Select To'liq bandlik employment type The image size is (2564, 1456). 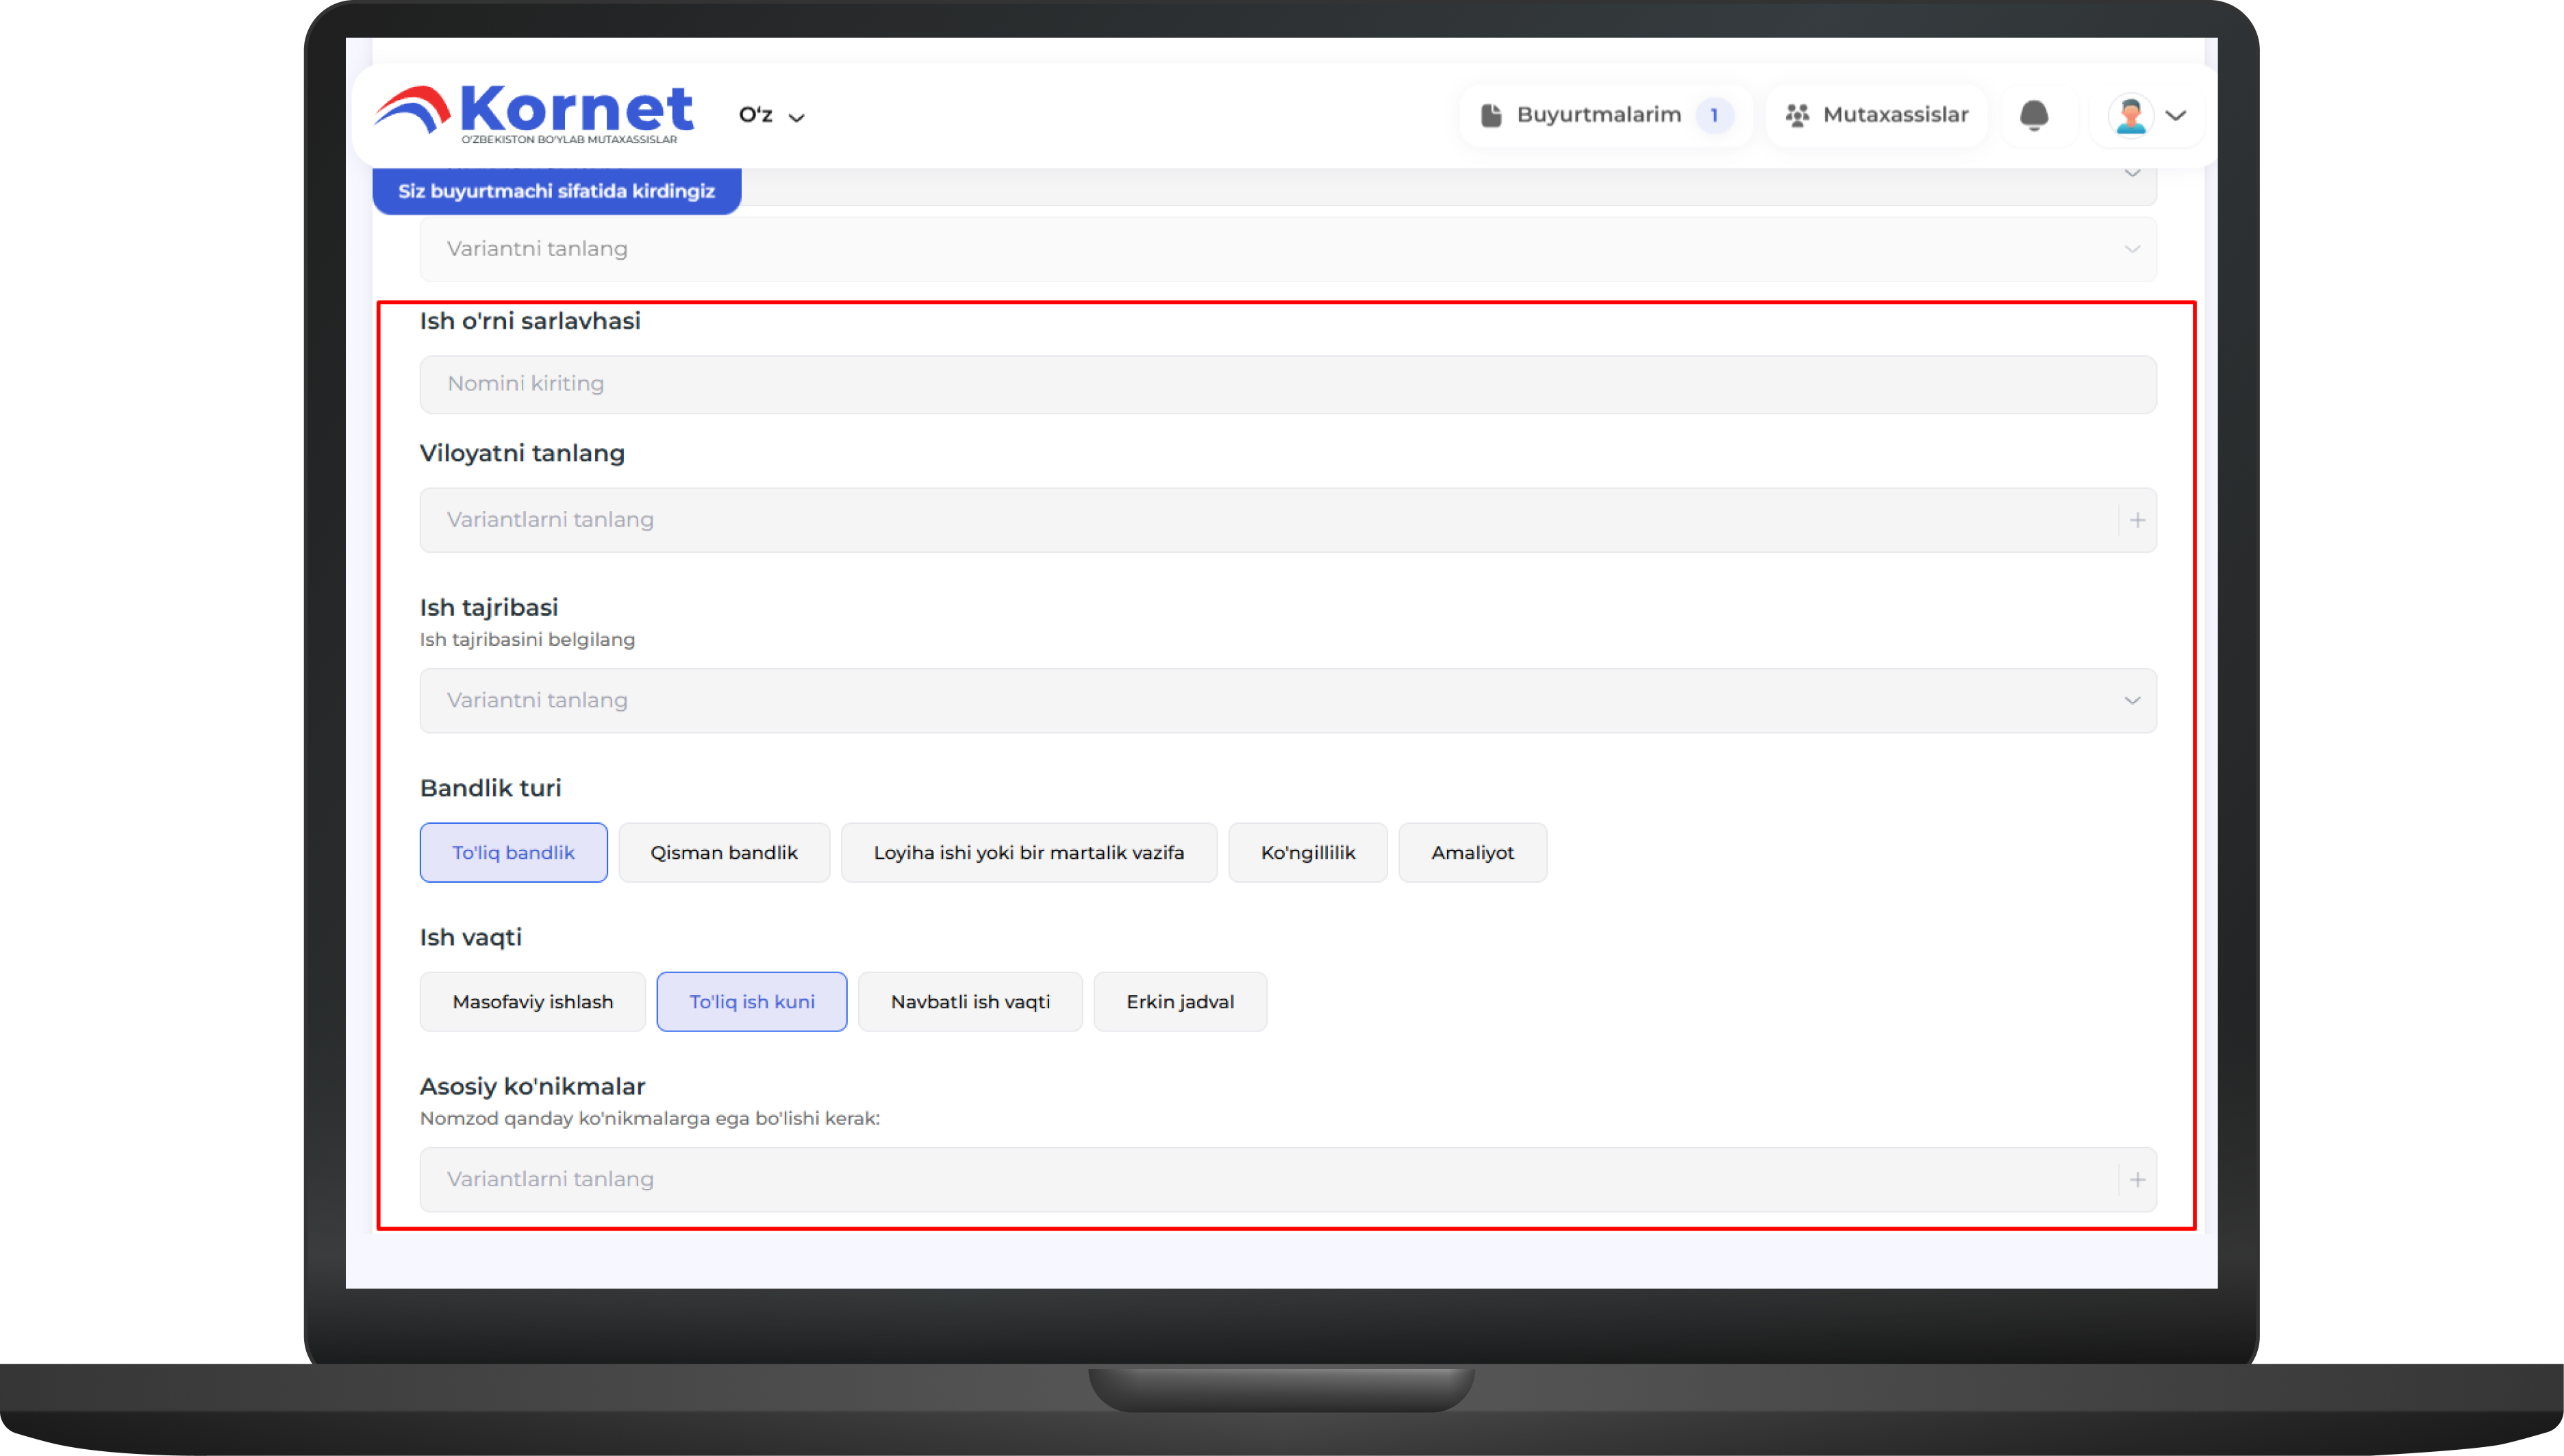point(513,852)
